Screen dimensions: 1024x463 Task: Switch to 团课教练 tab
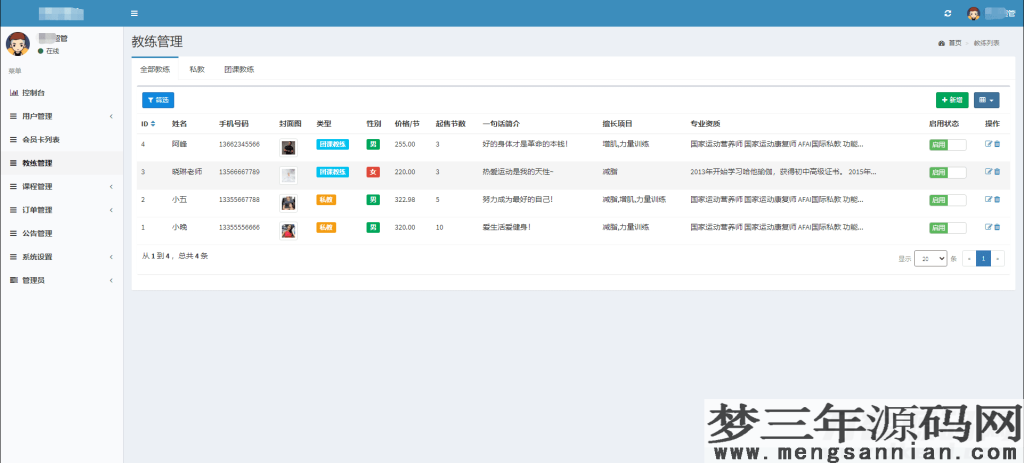click(239, 69)
